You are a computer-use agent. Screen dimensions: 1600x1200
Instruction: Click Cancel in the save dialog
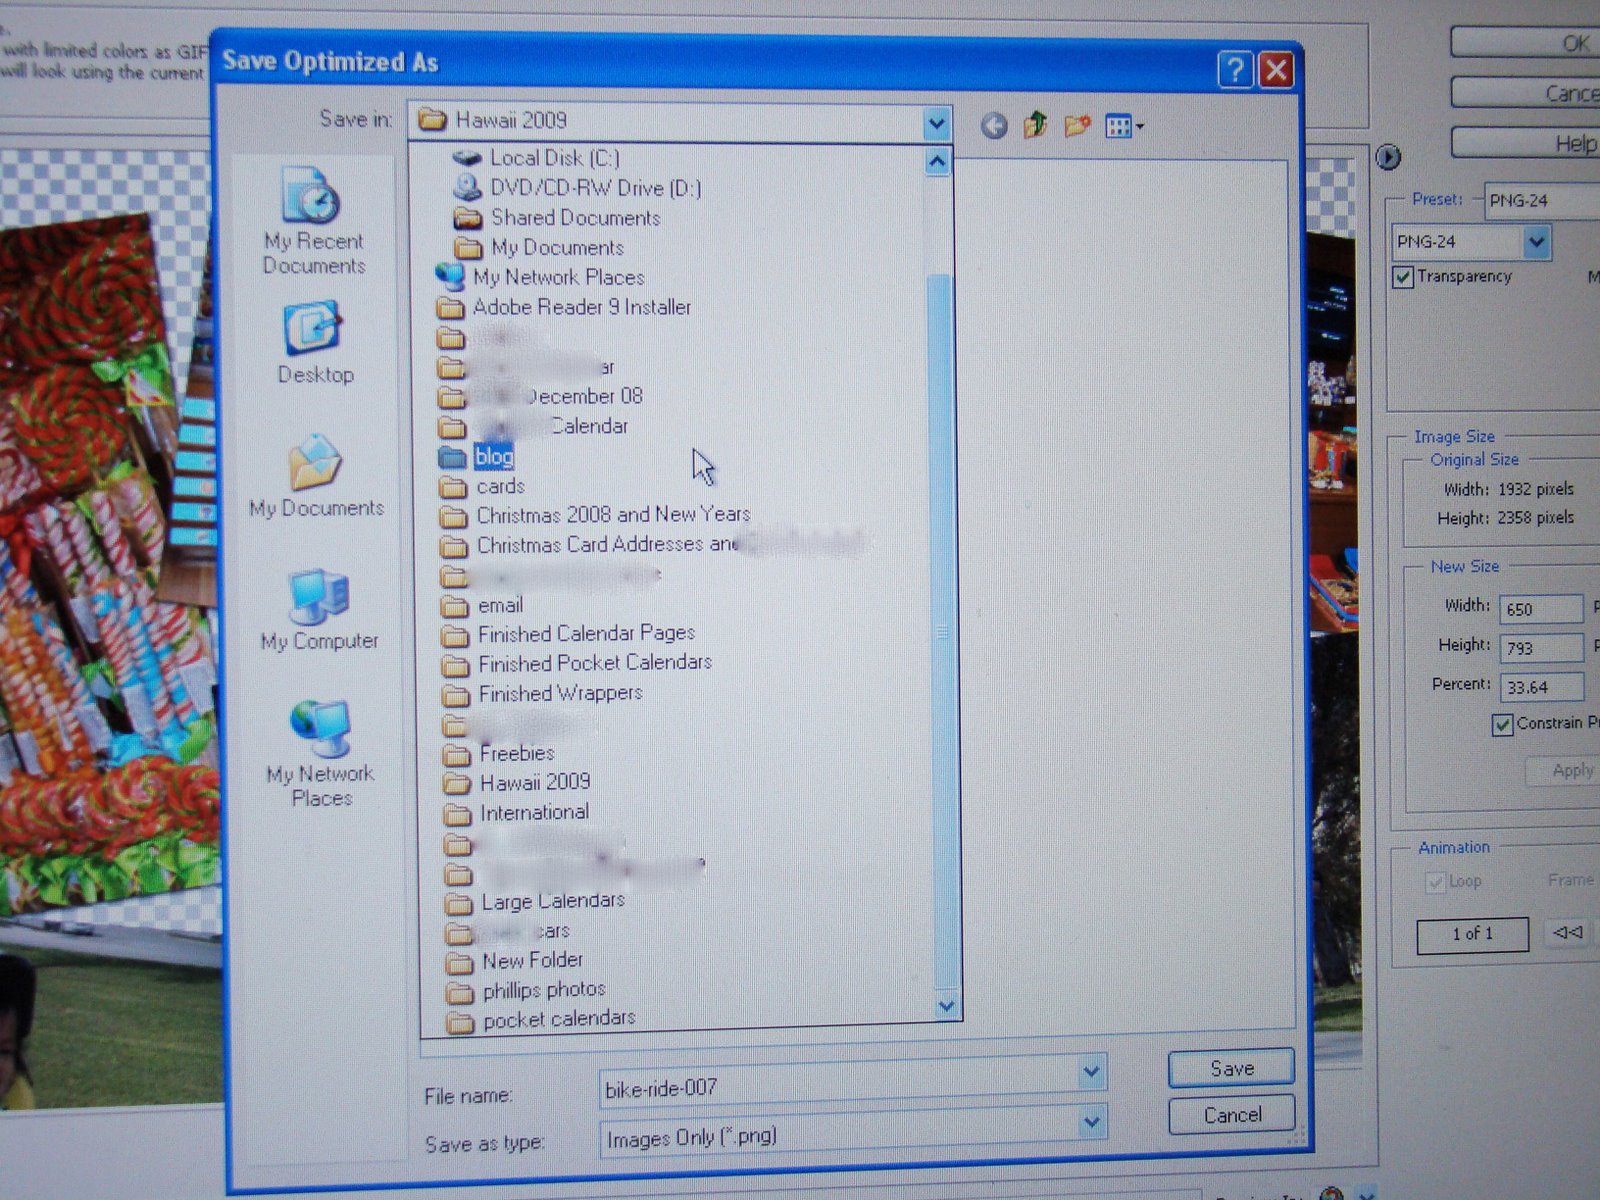tap(1232, 1115)
